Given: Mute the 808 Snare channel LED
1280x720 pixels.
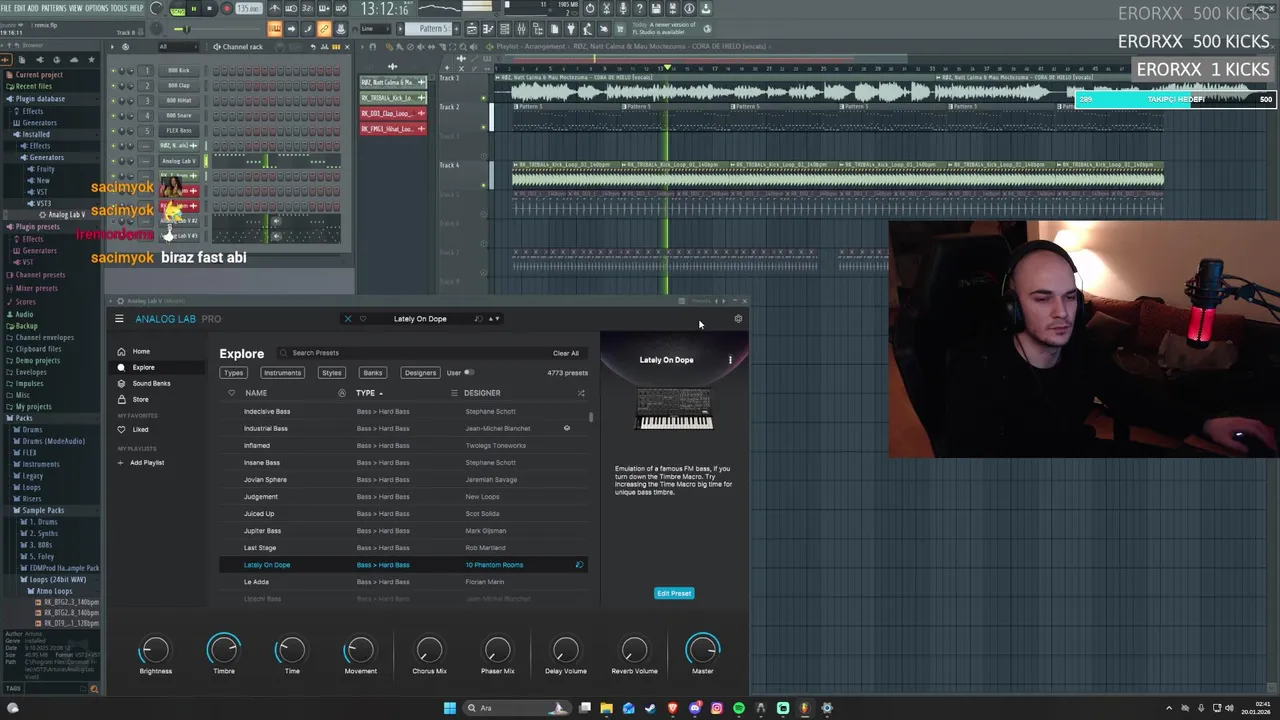Looking at the screenshot, I should click(113, 116).
